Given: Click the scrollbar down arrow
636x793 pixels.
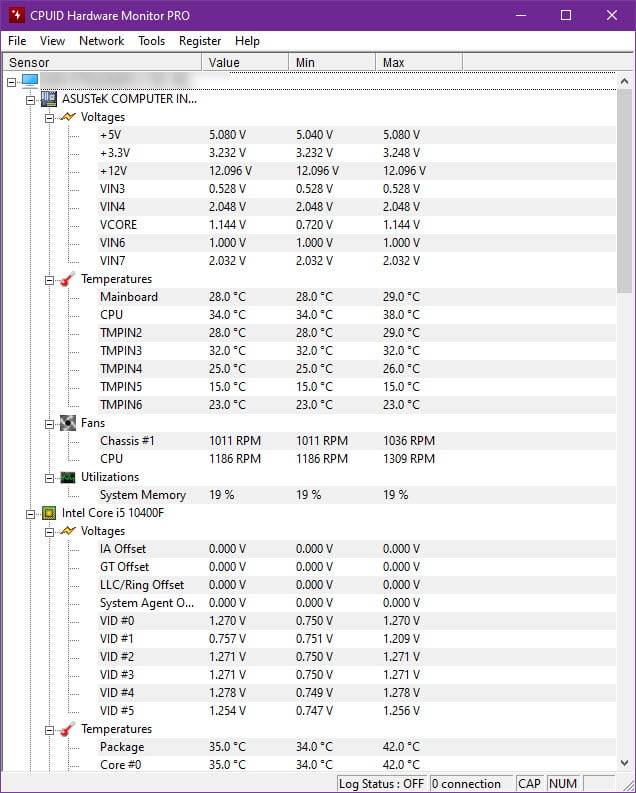Looking at the screenshot, I should (624, 763).
